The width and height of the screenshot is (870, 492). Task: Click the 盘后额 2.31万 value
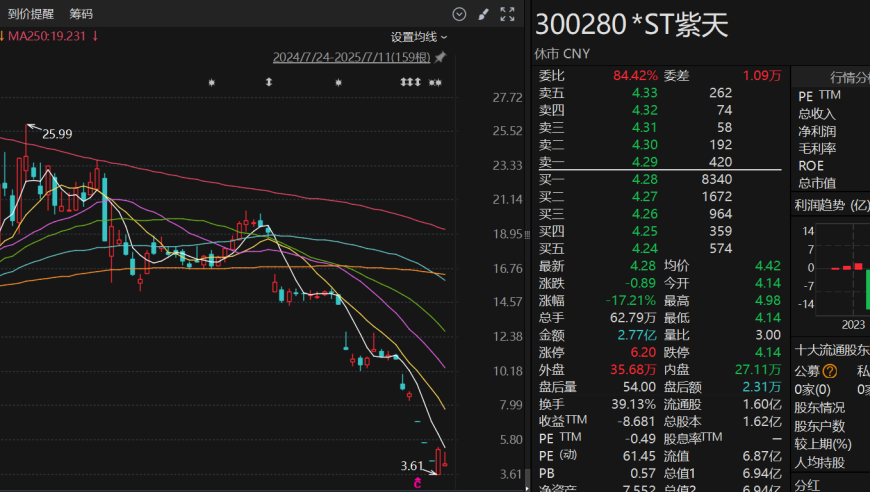coord(762,387)
